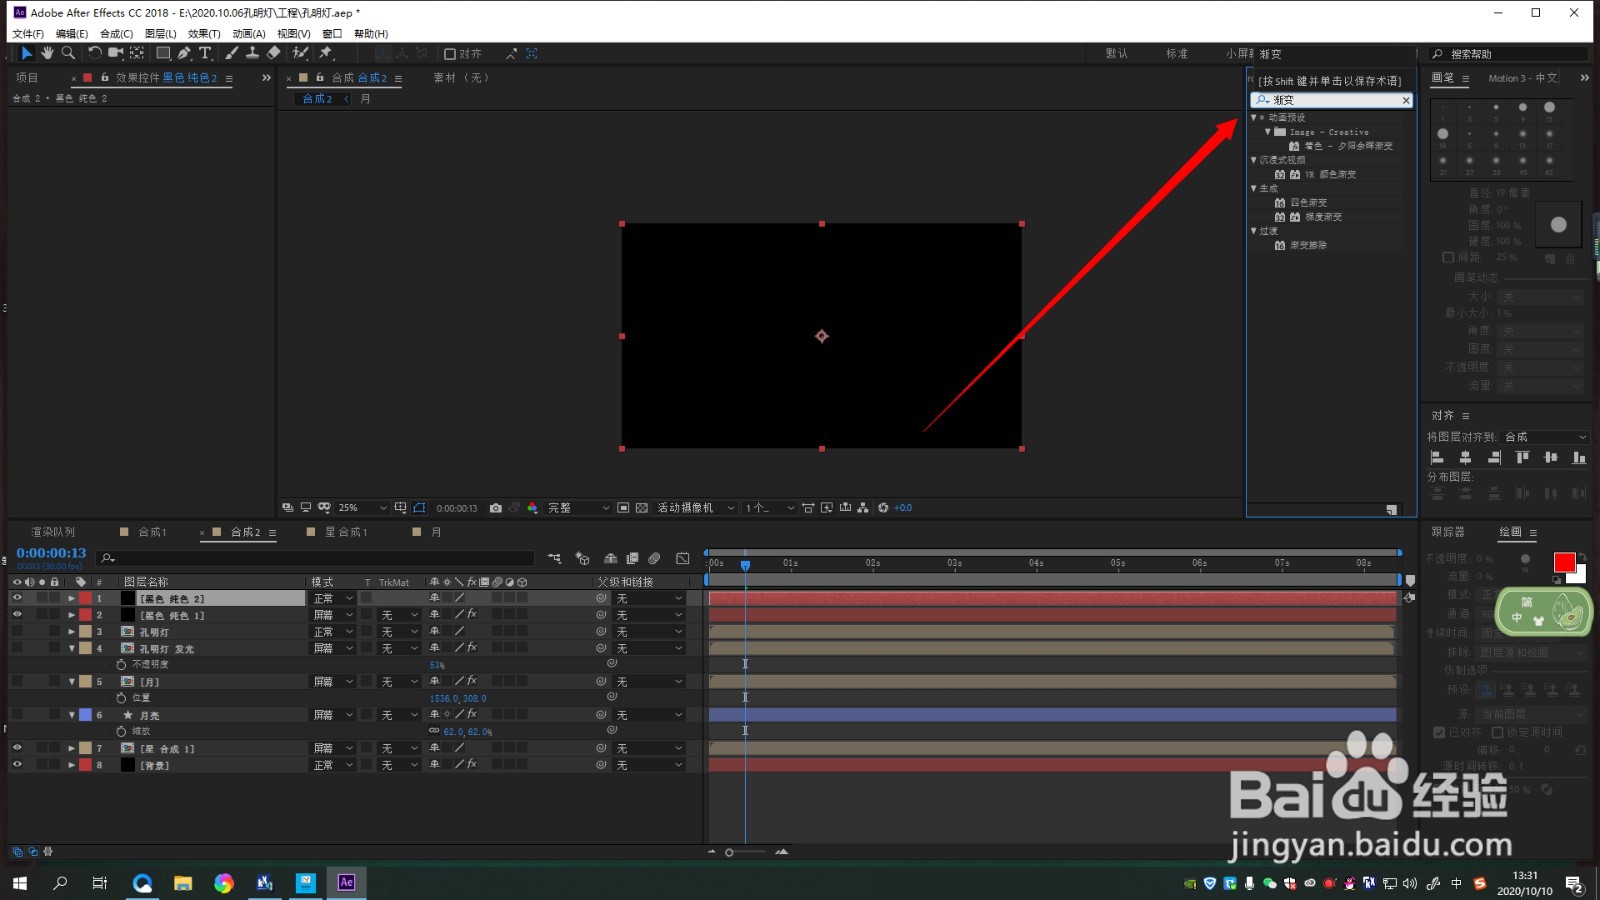Screen dimensions: 1600x900
Task: Toggle shy layers hide icon in timeline
Action: (610, 559)
